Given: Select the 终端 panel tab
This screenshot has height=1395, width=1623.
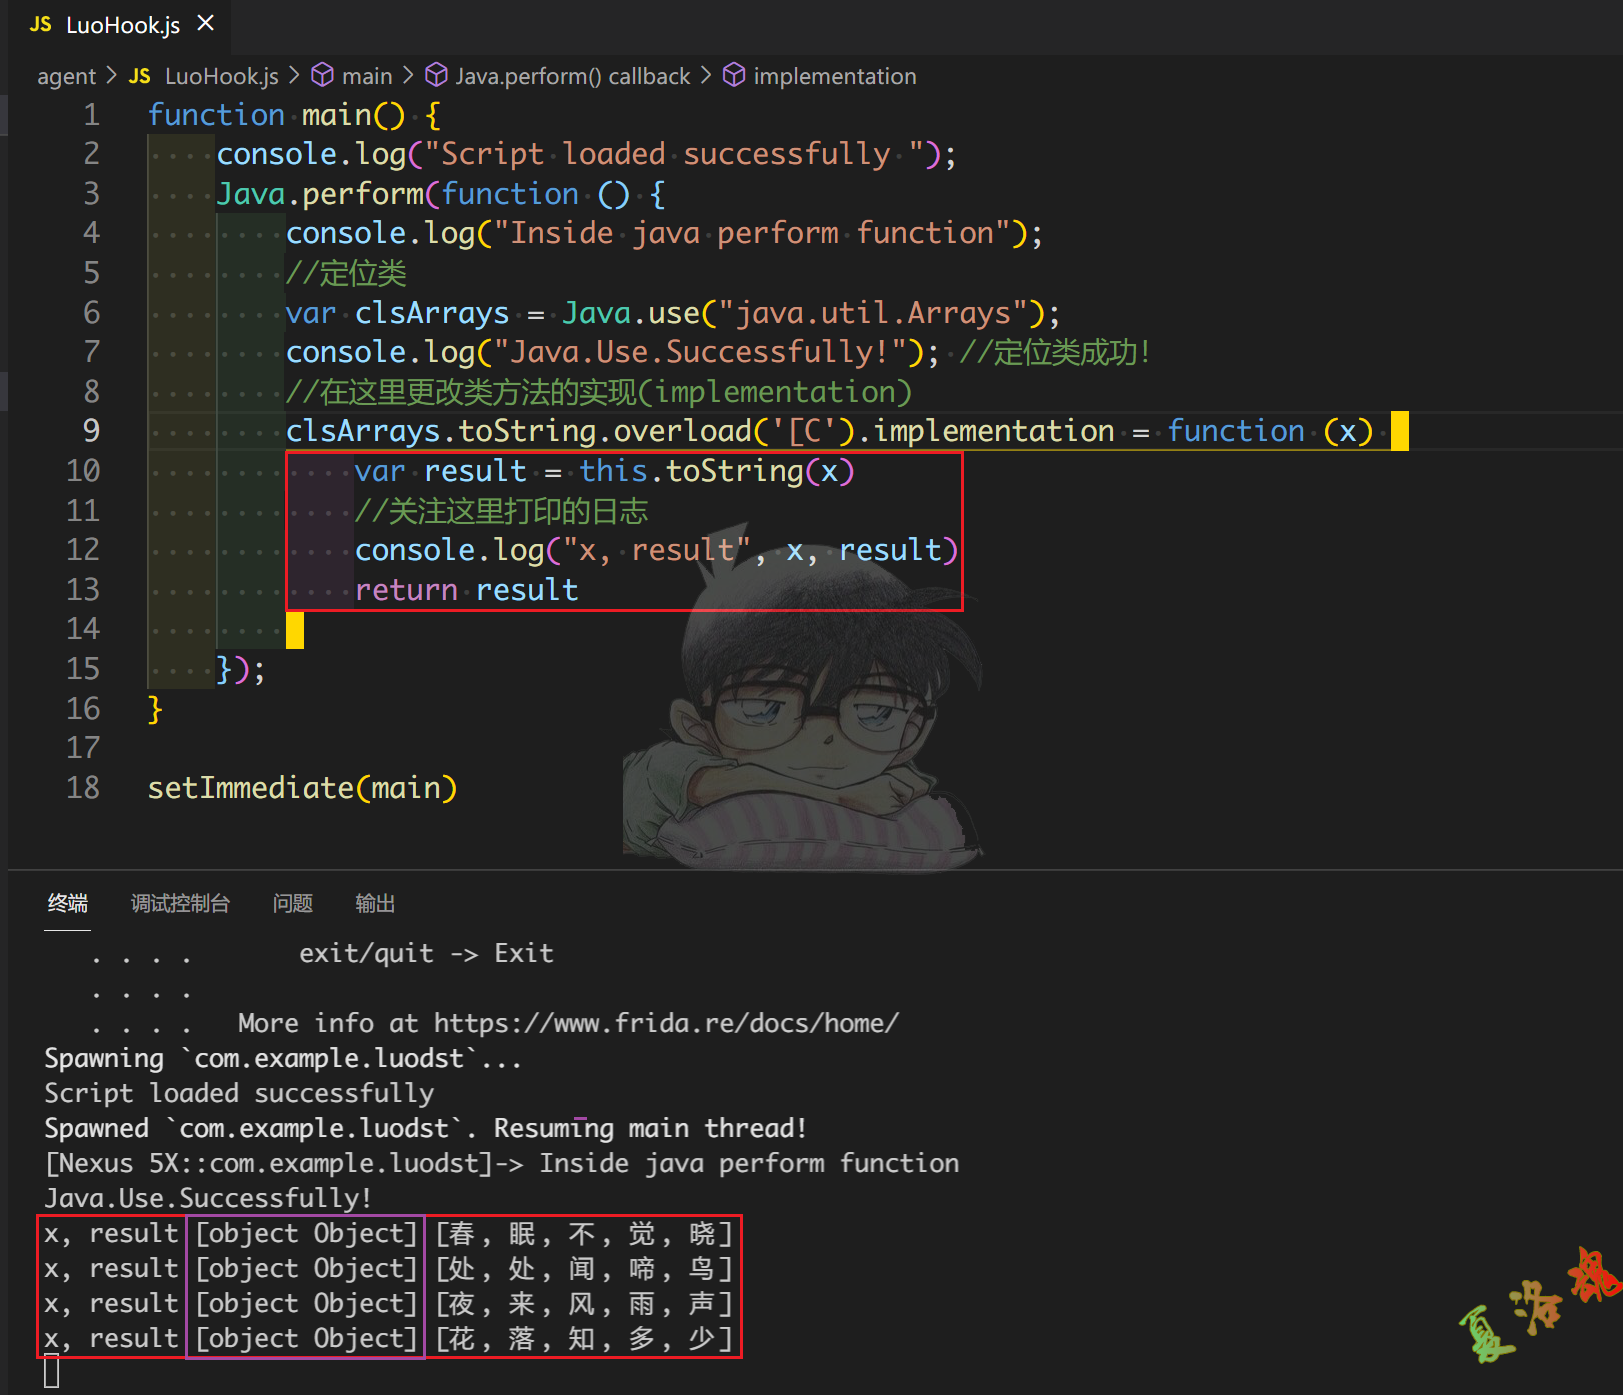Looking at the screenshot, I should [67, 903].
